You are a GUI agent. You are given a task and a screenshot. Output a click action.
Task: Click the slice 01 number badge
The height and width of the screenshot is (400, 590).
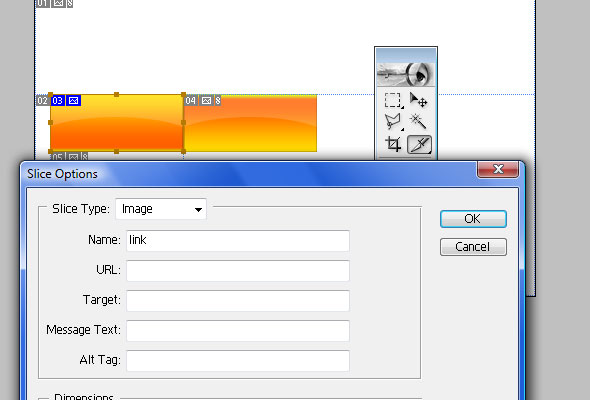click(43, 3)
